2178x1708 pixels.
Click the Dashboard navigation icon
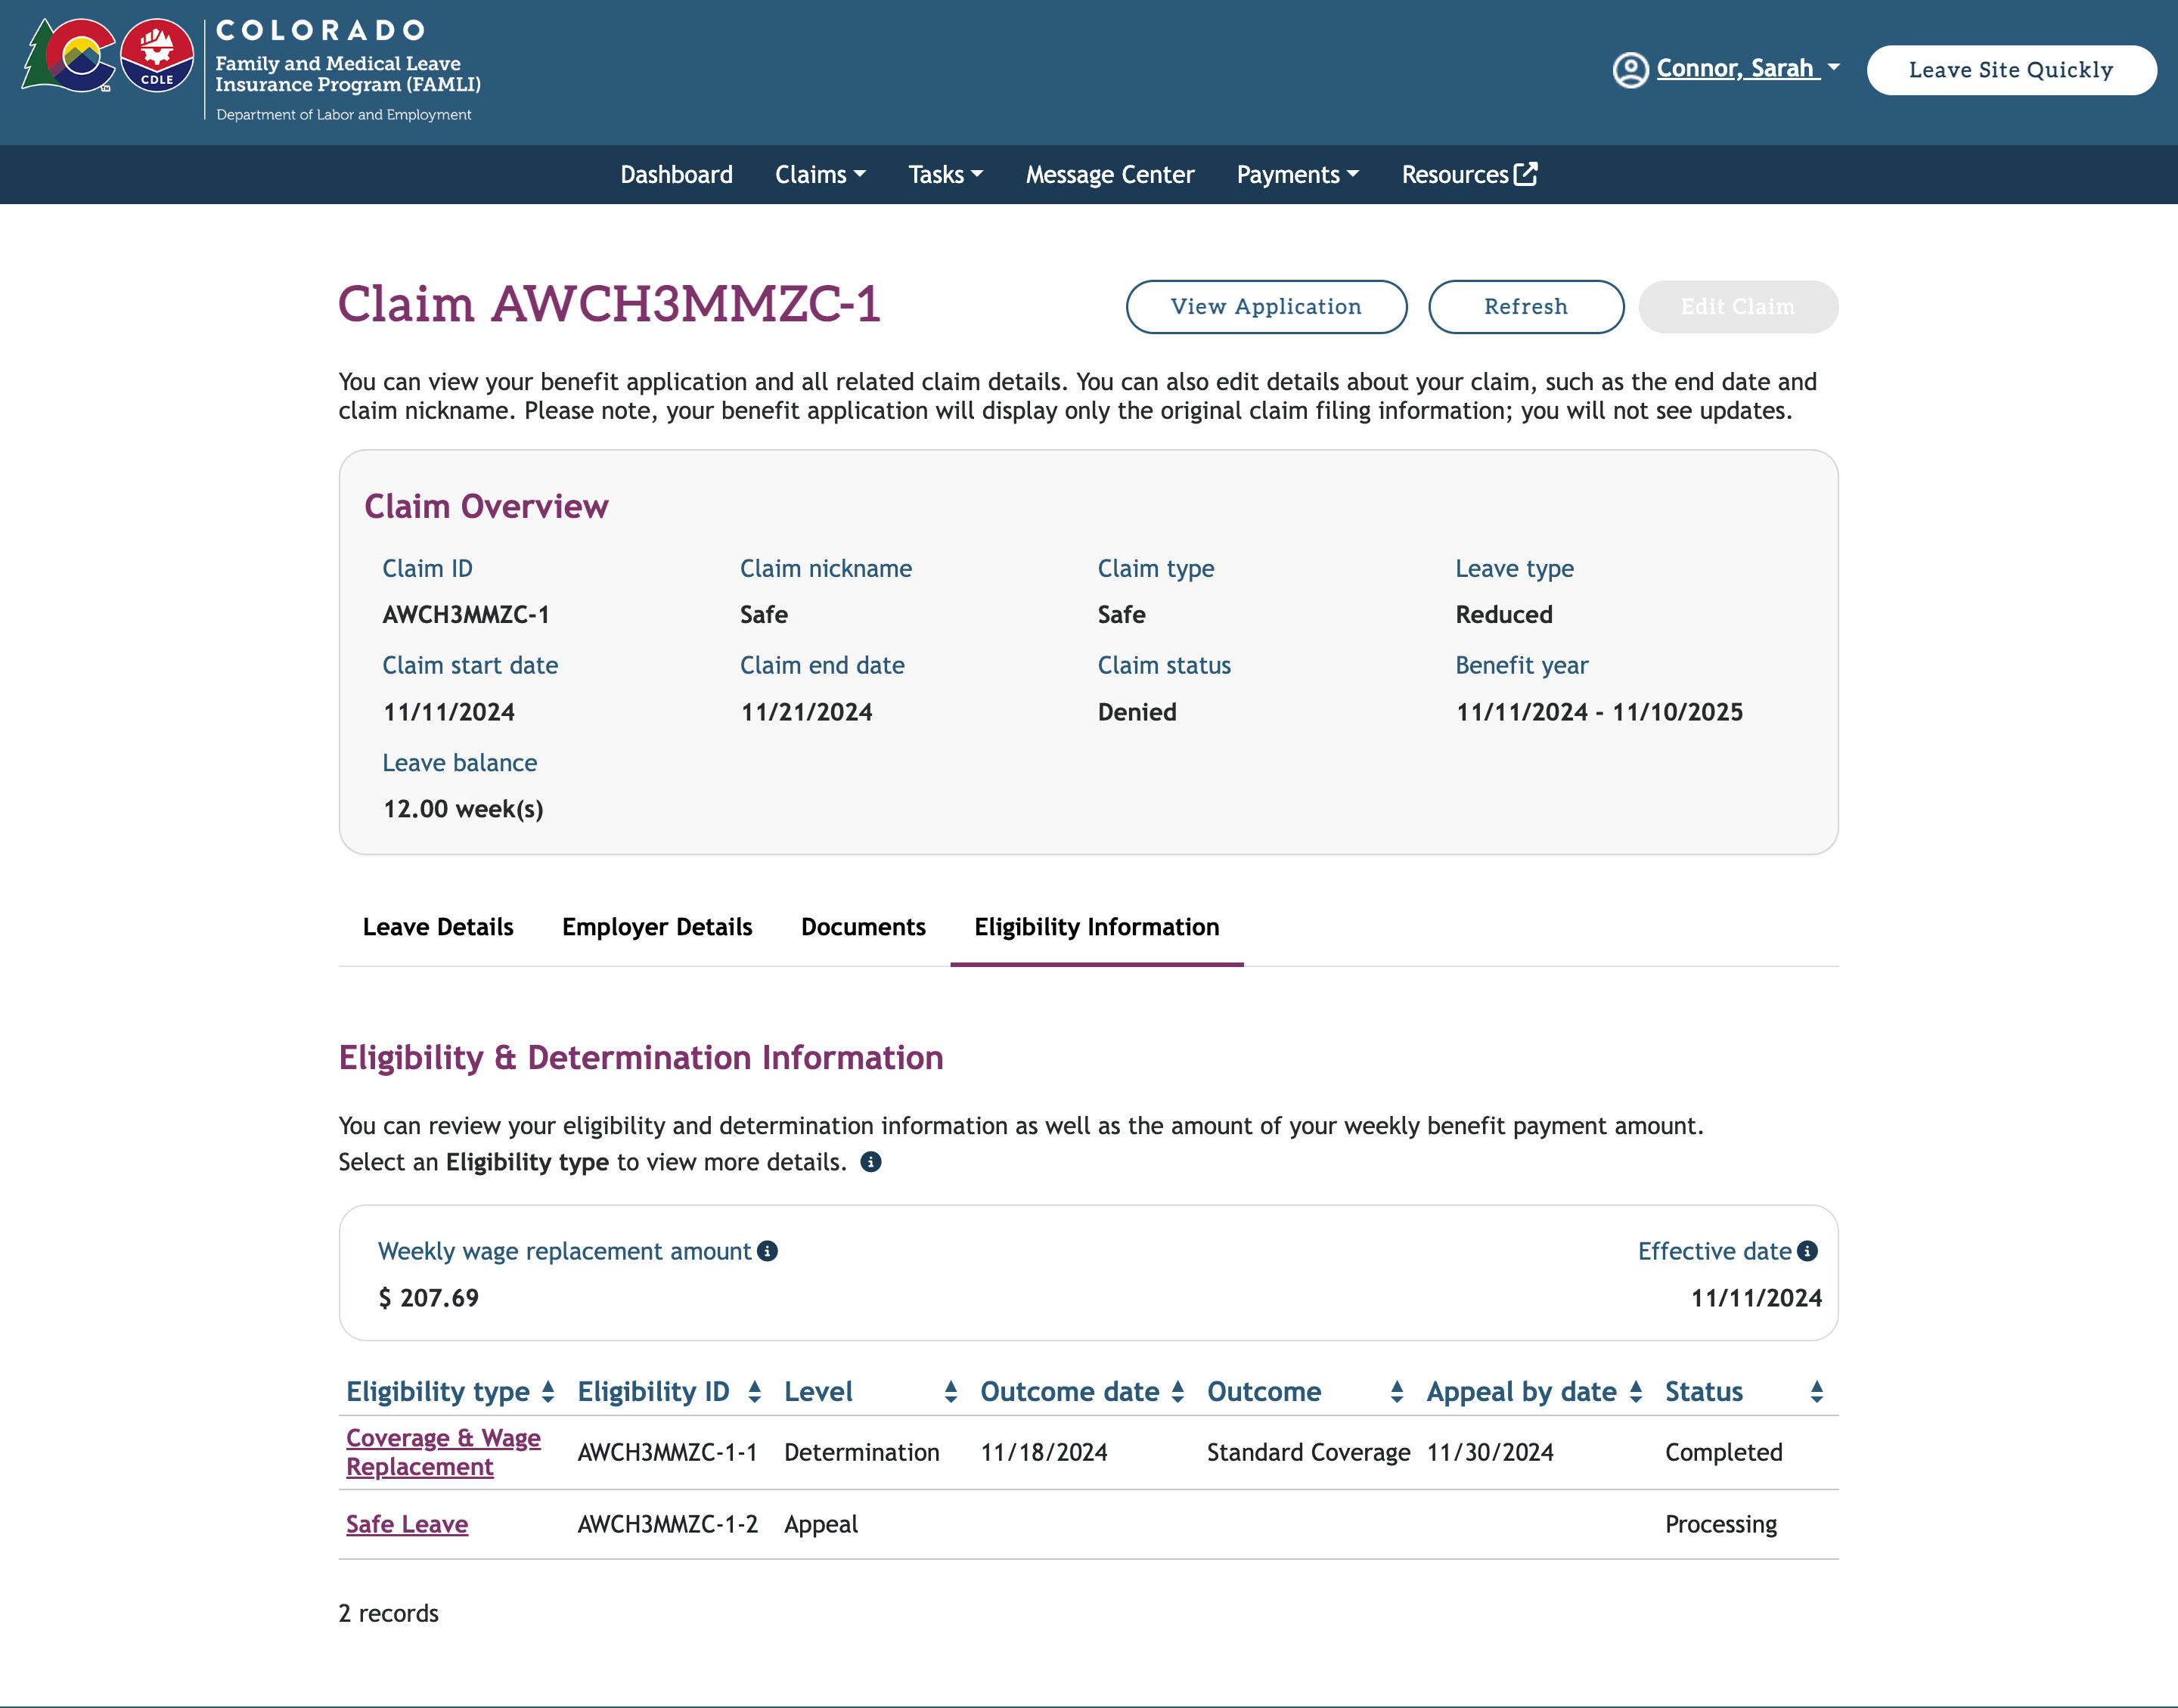[x=675, y=173]
